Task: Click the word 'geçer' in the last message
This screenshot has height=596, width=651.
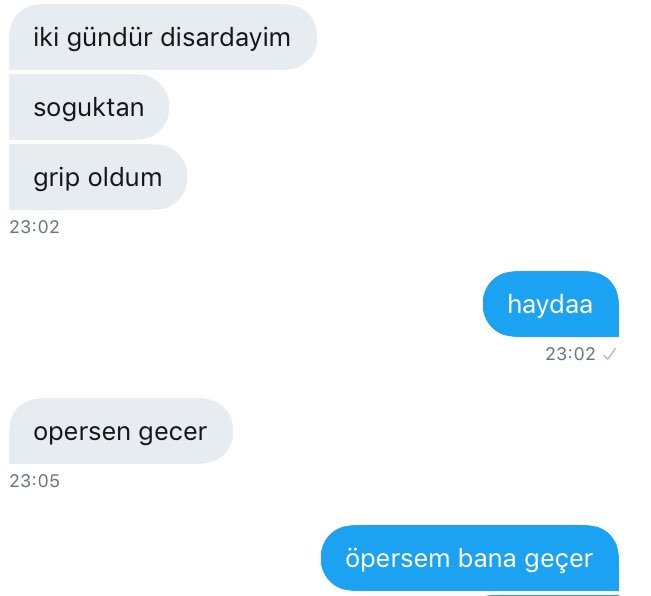Action: (x=558, y=560)
